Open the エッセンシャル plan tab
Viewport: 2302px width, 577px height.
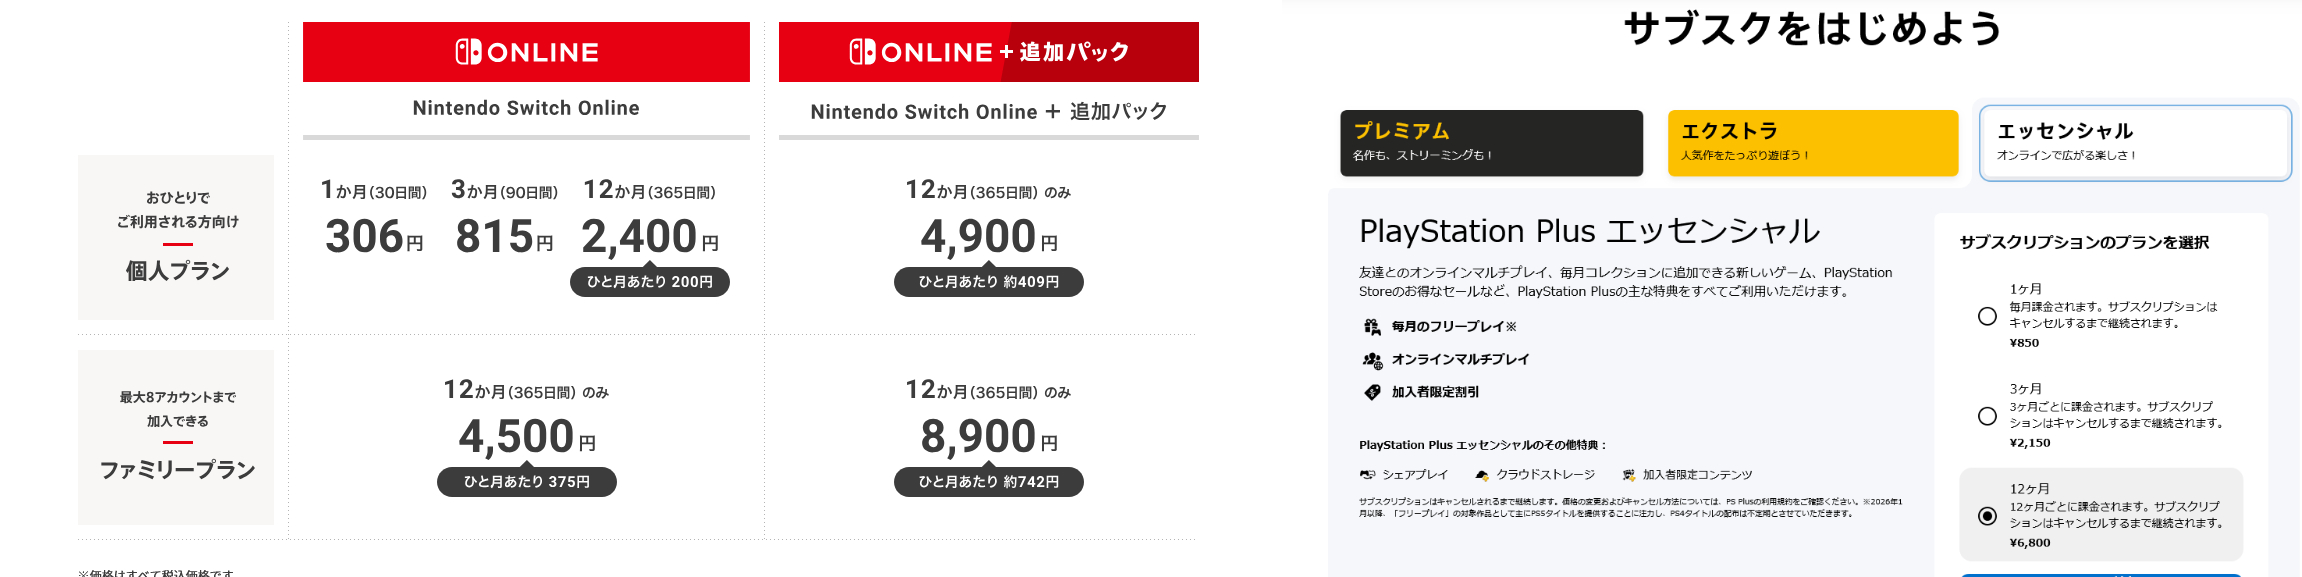(2135, 143)
